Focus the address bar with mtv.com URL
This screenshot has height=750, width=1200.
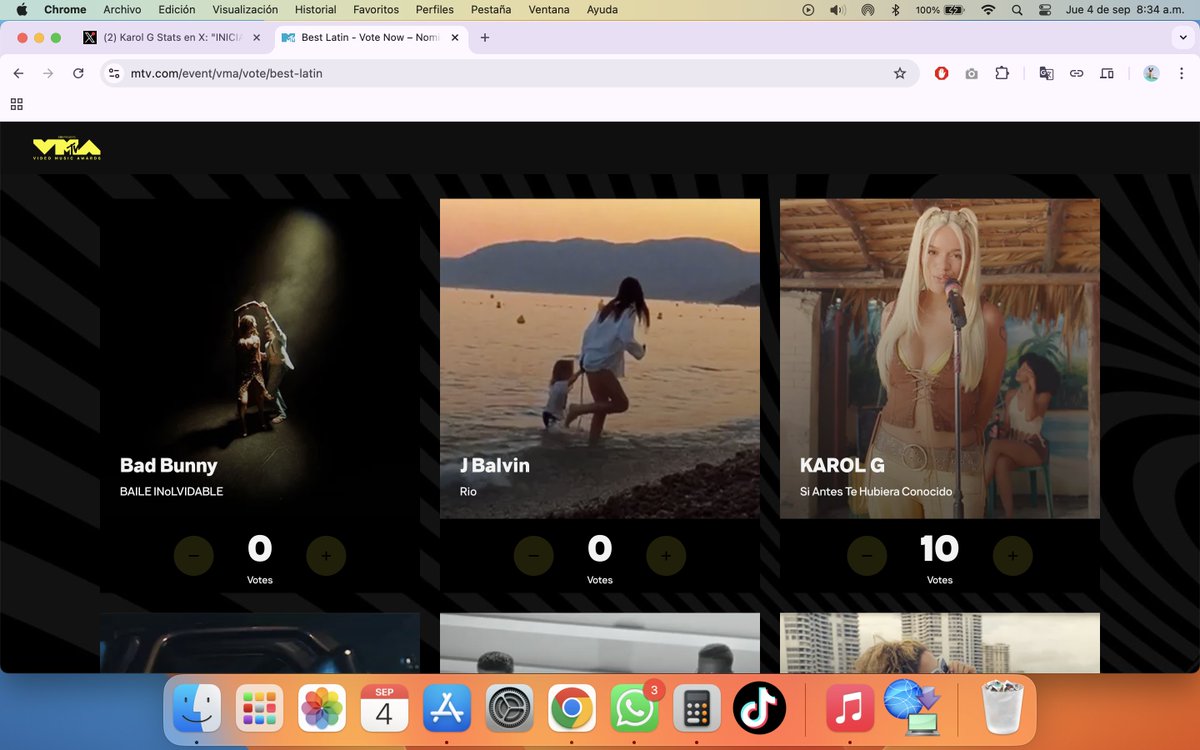(510, 73)
